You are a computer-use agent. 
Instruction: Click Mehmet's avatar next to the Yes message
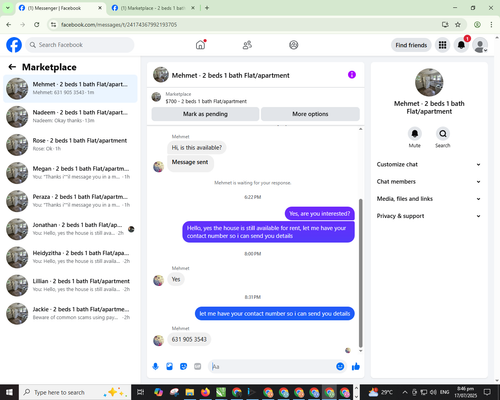(158, 280)
